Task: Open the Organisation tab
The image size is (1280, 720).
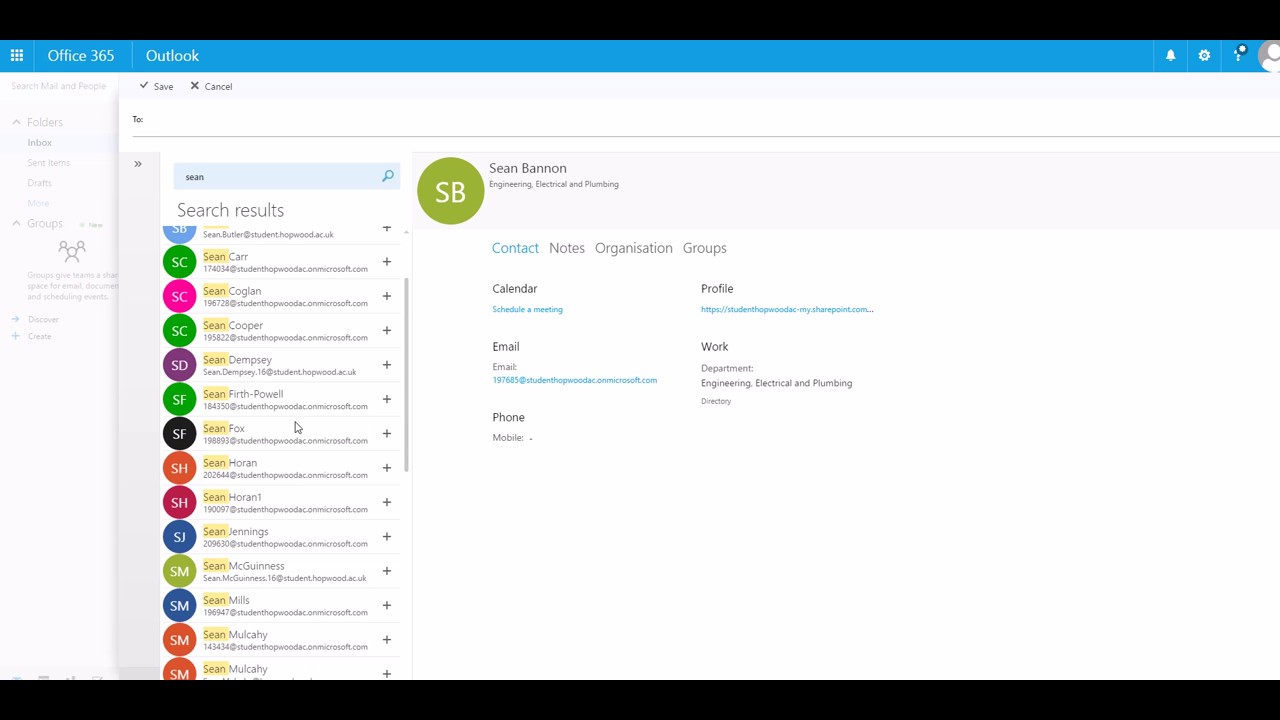Action: (634, 248)
